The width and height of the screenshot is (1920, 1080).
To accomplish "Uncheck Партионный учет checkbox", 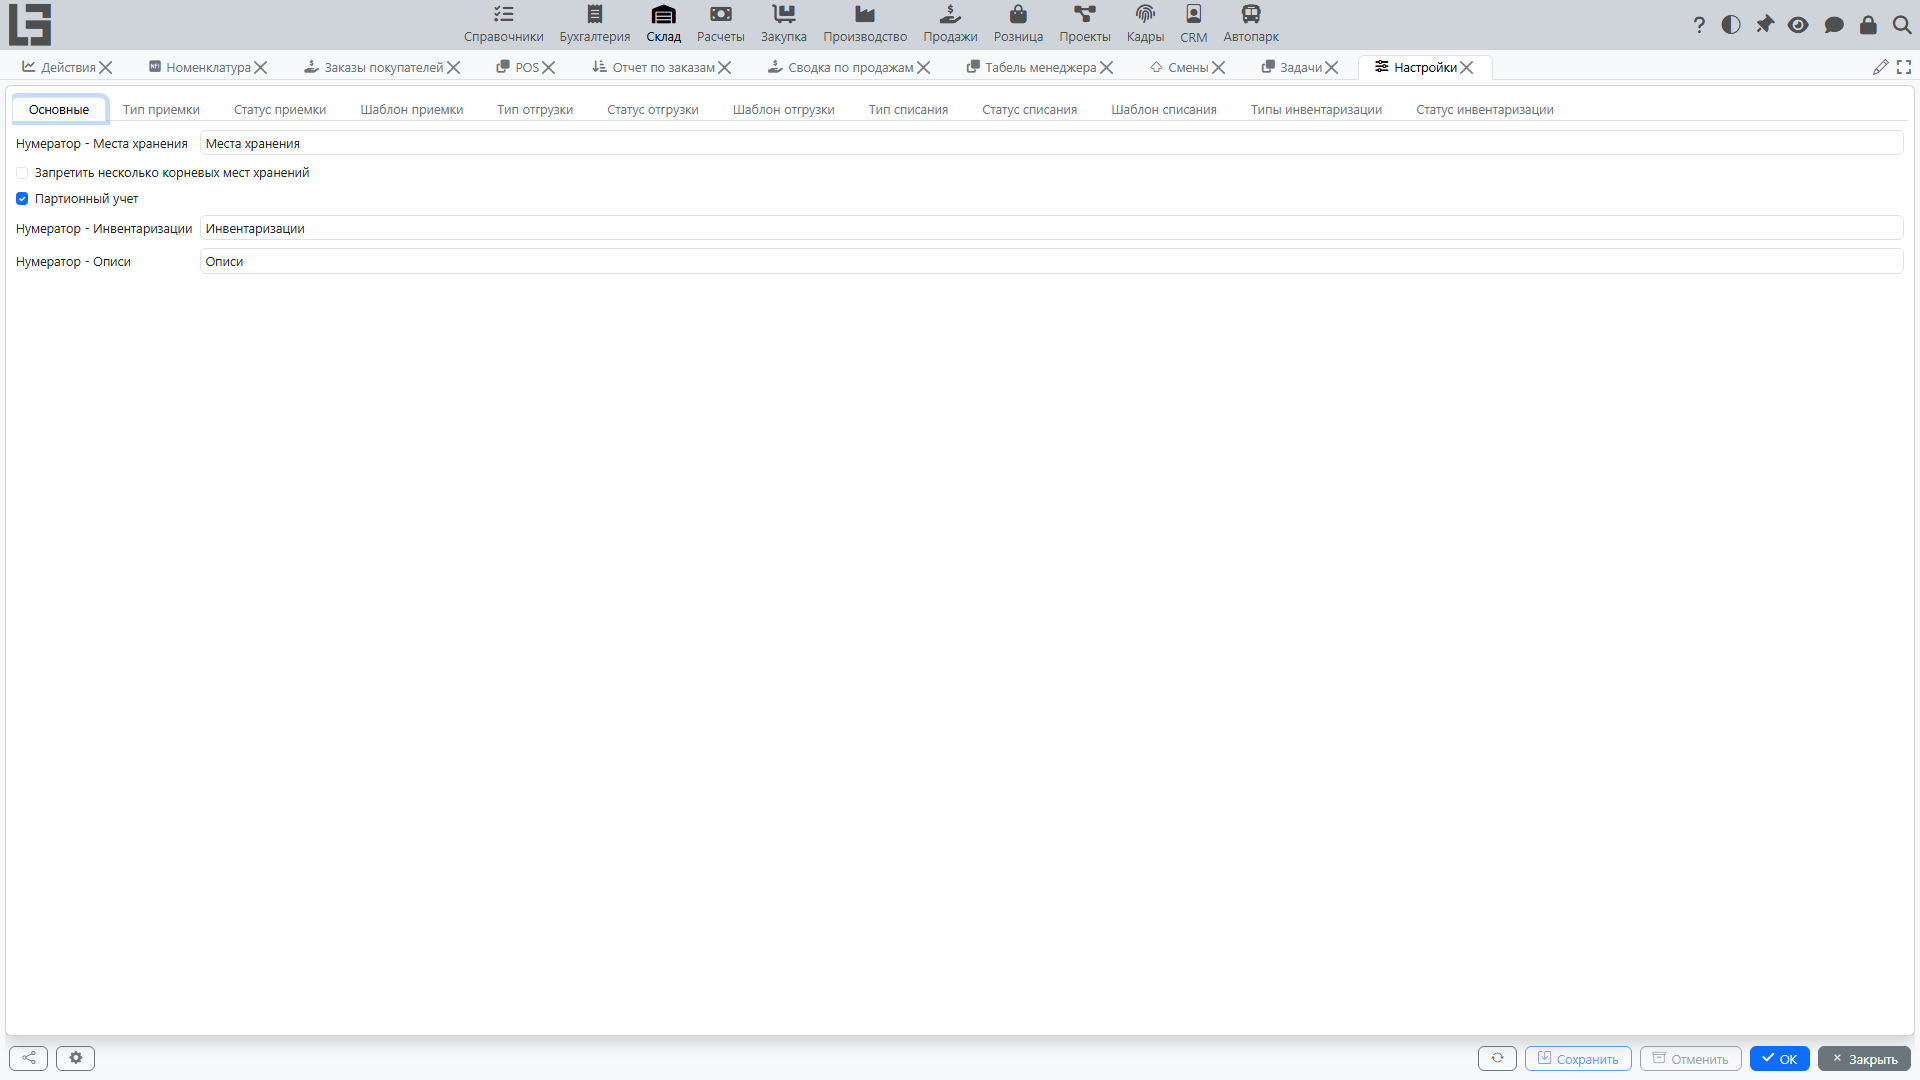I will coord(22,199).
